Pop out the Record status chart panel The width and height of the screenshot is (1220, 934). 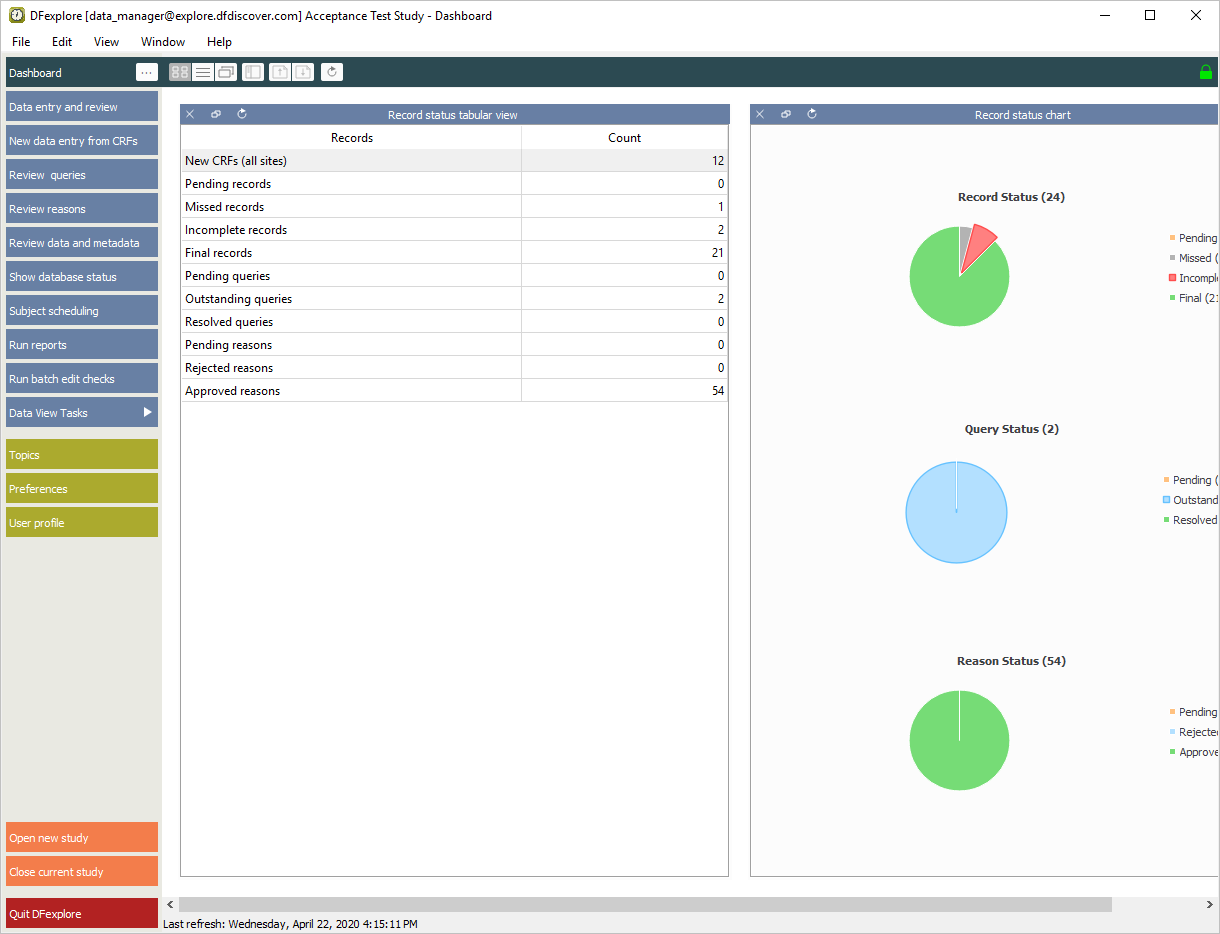point(786,114)
